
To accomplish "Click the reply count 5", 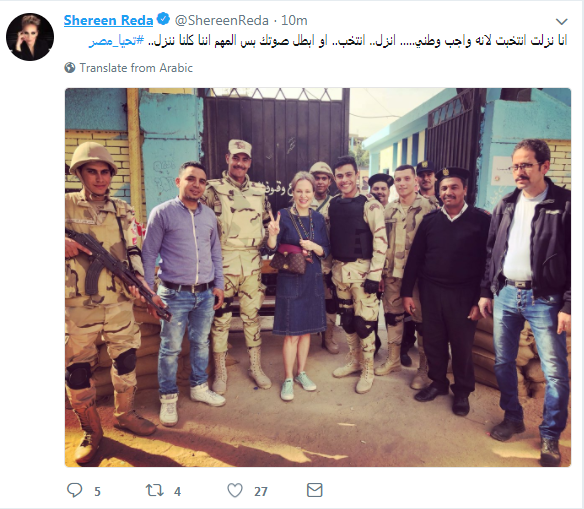I will tap(97, 491).
